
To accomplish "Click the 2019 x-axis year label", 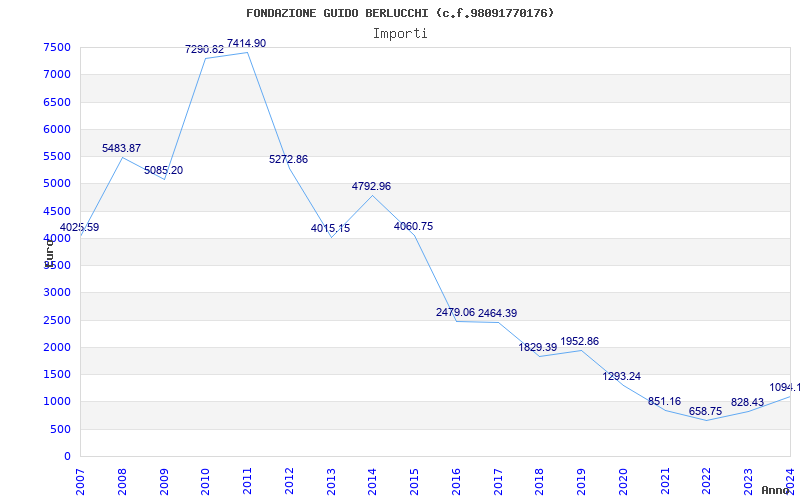I will pos(582,481).
